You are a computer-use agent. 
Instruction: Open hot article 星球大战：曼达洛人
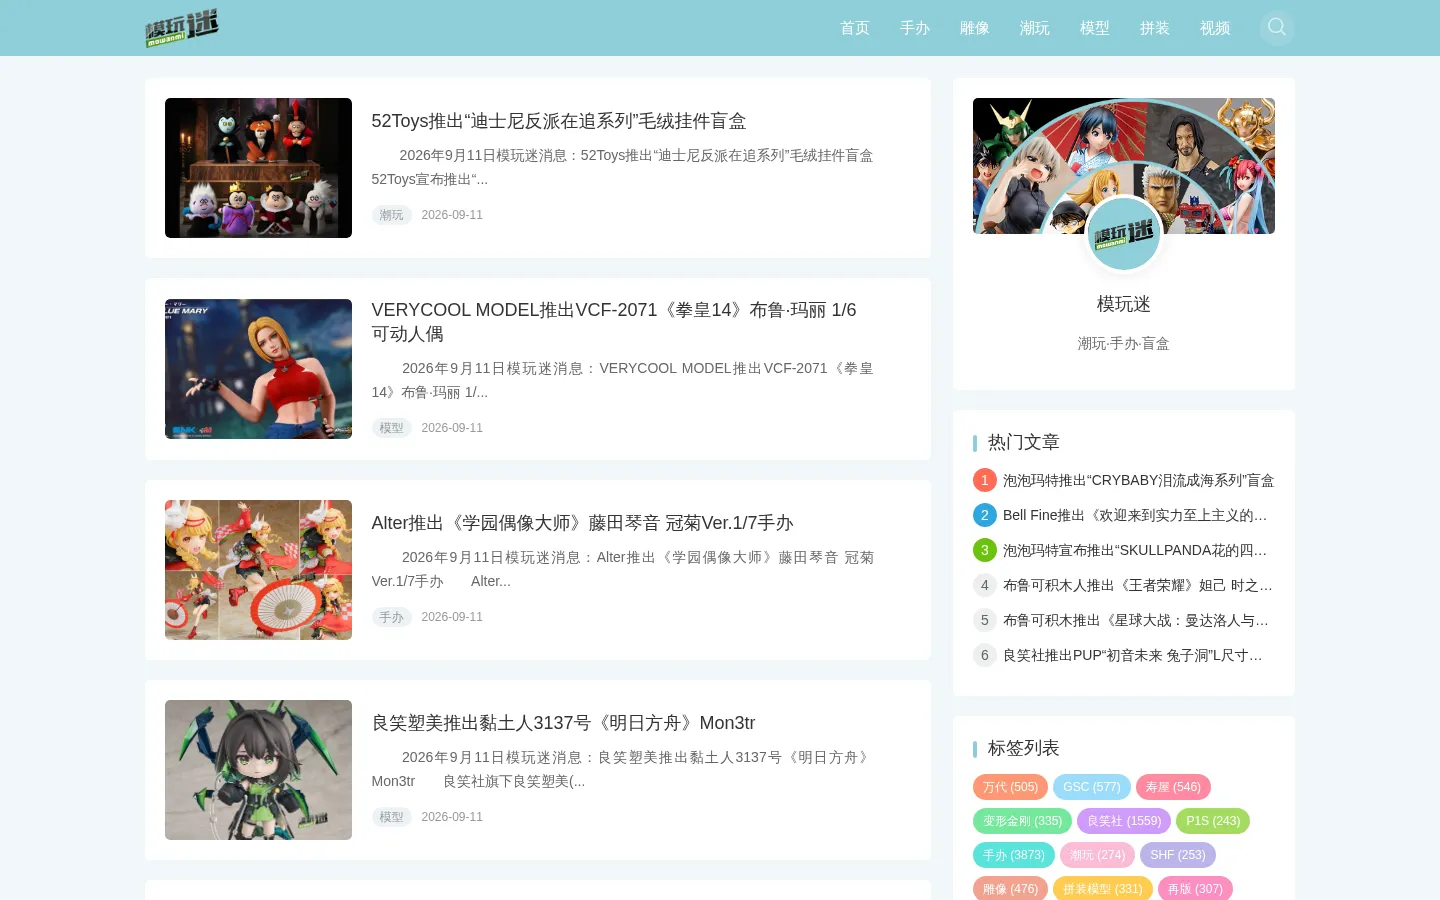(x=1138, y=620)
